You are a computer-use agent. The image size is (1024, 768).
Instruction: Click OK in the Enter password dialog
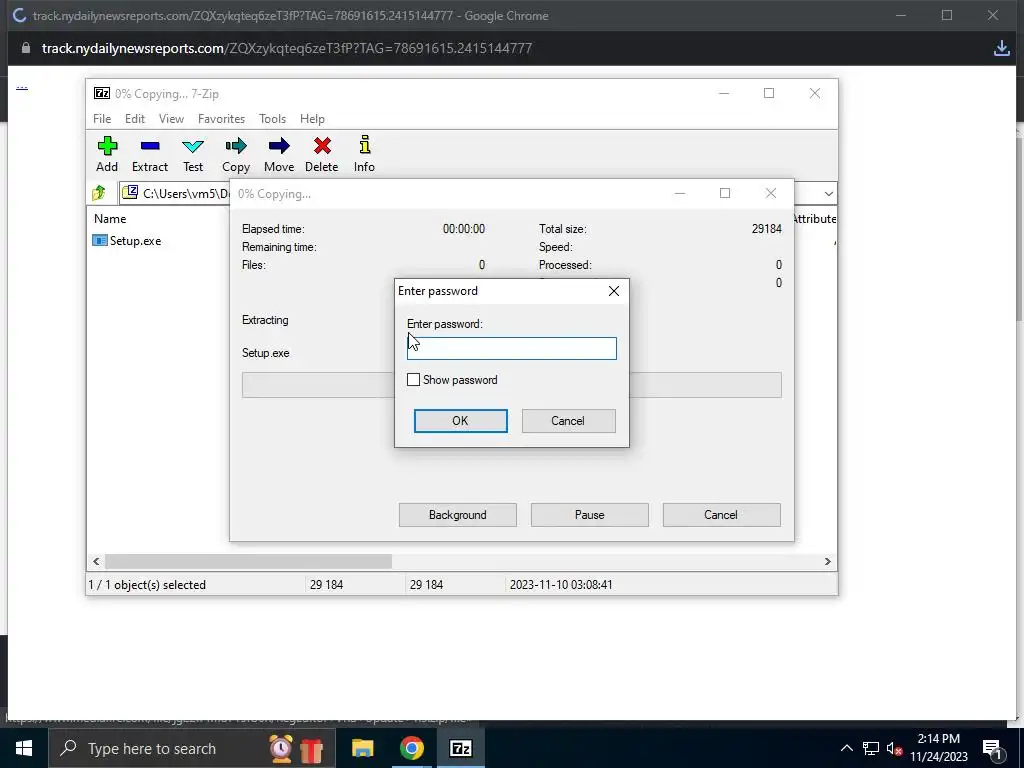click(460, 421)
